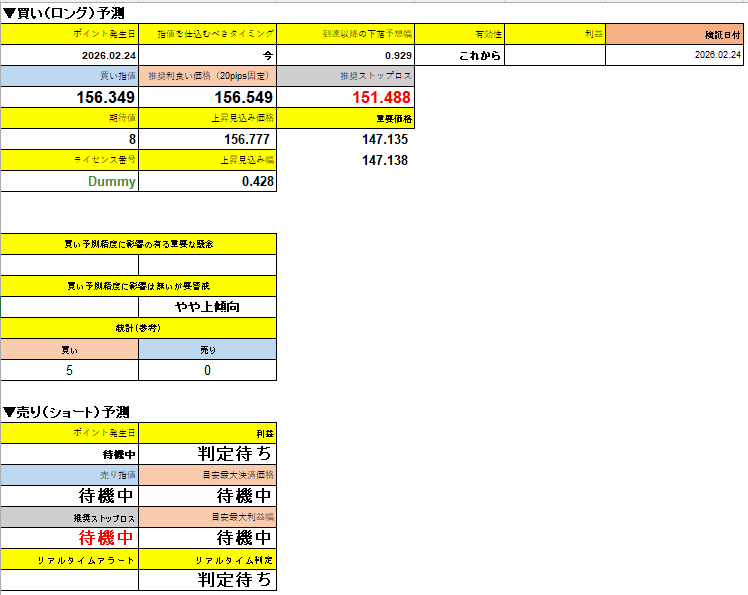748x595 pixels.
Task: Click the 0.929 value cell
Action: [x=345, y=55]
